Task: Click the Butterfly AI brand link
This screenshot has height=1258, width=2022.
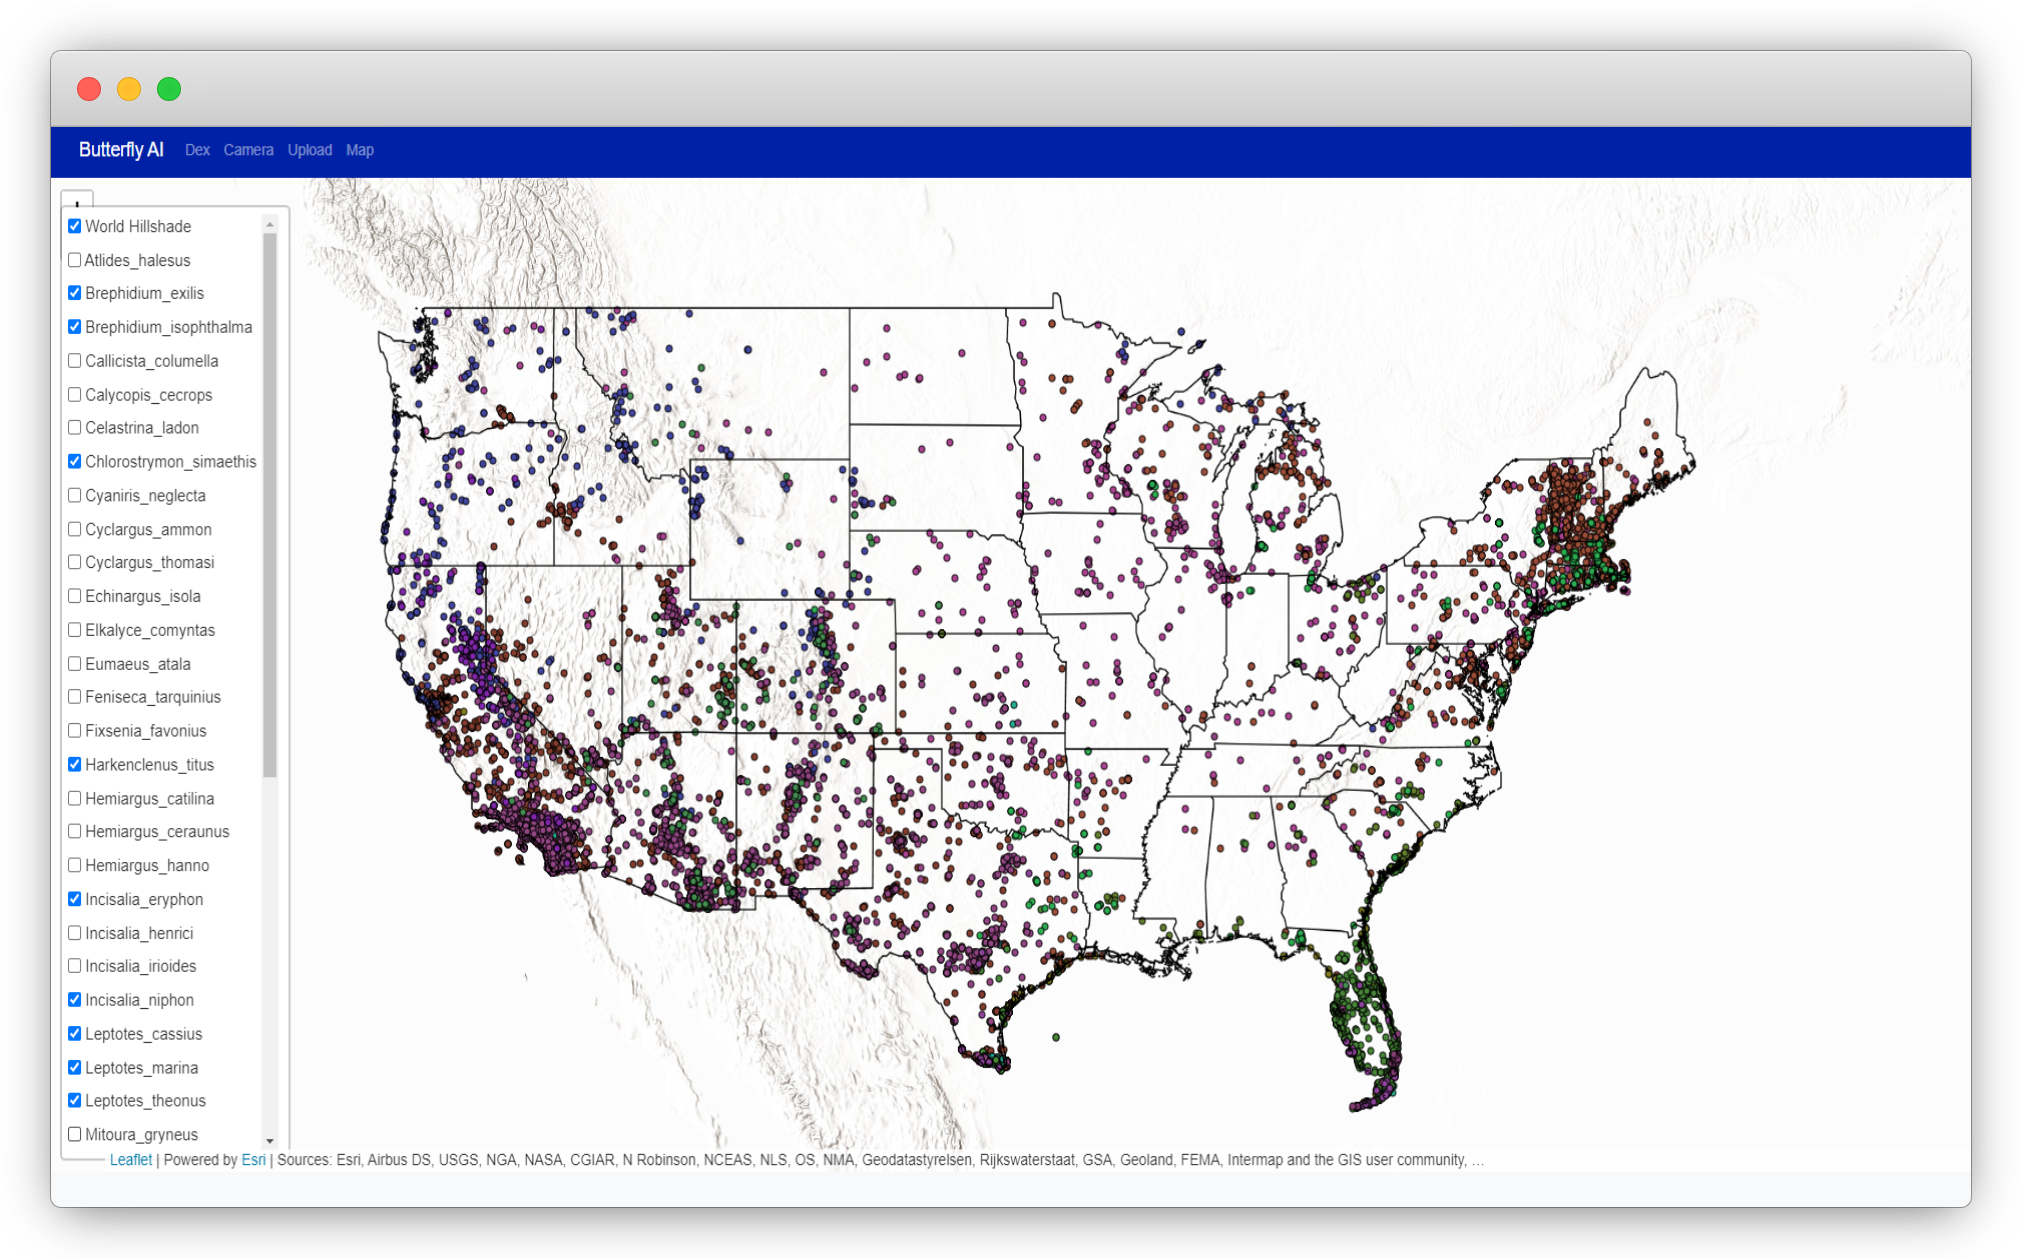Action: click(121, 150)
